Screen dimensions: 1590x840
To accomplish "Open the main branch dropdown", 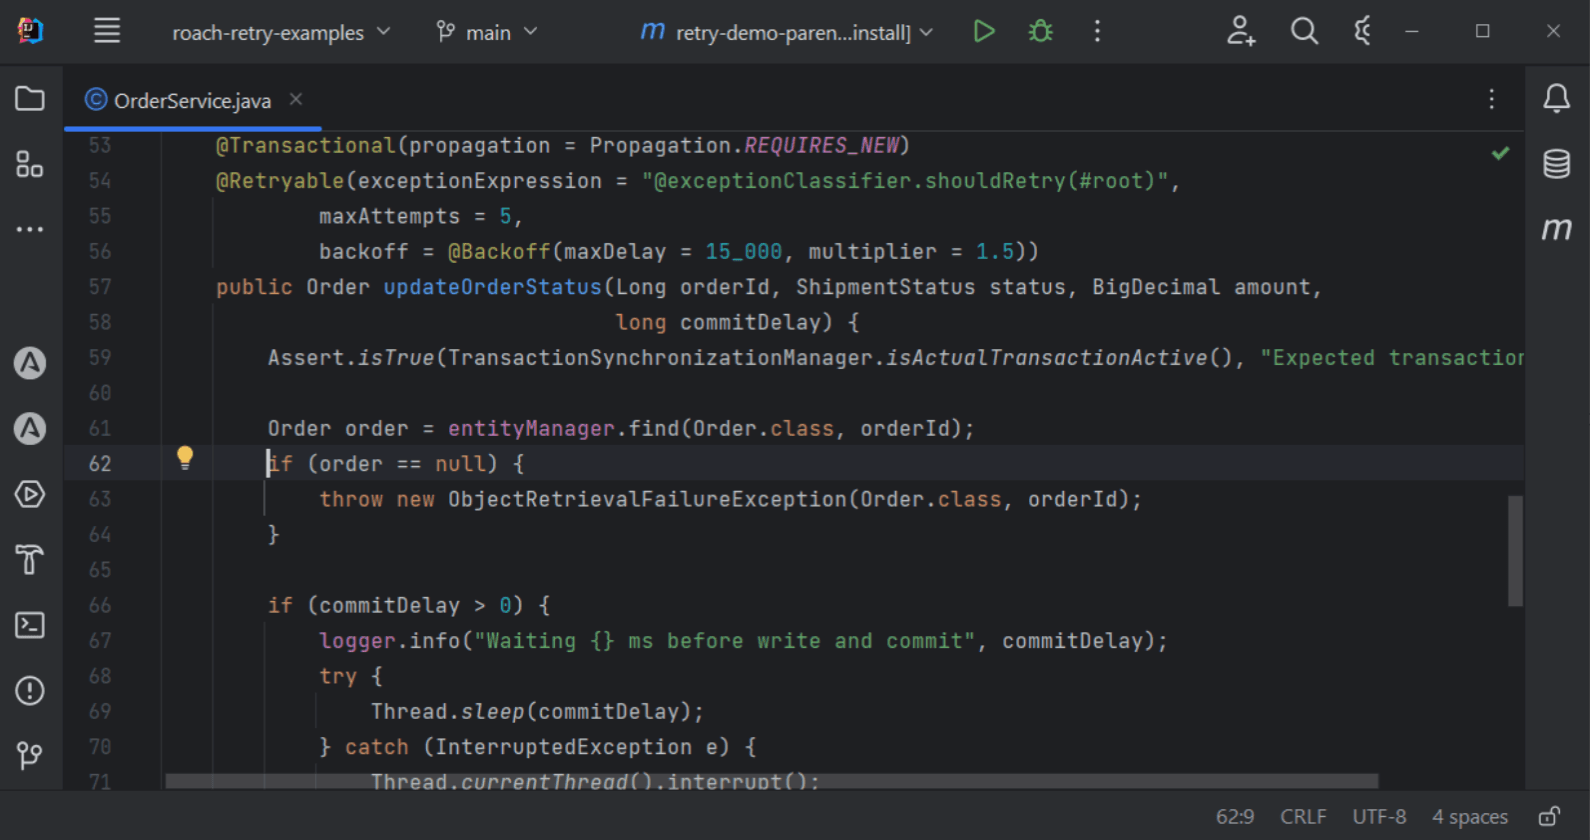I will 488,33.
